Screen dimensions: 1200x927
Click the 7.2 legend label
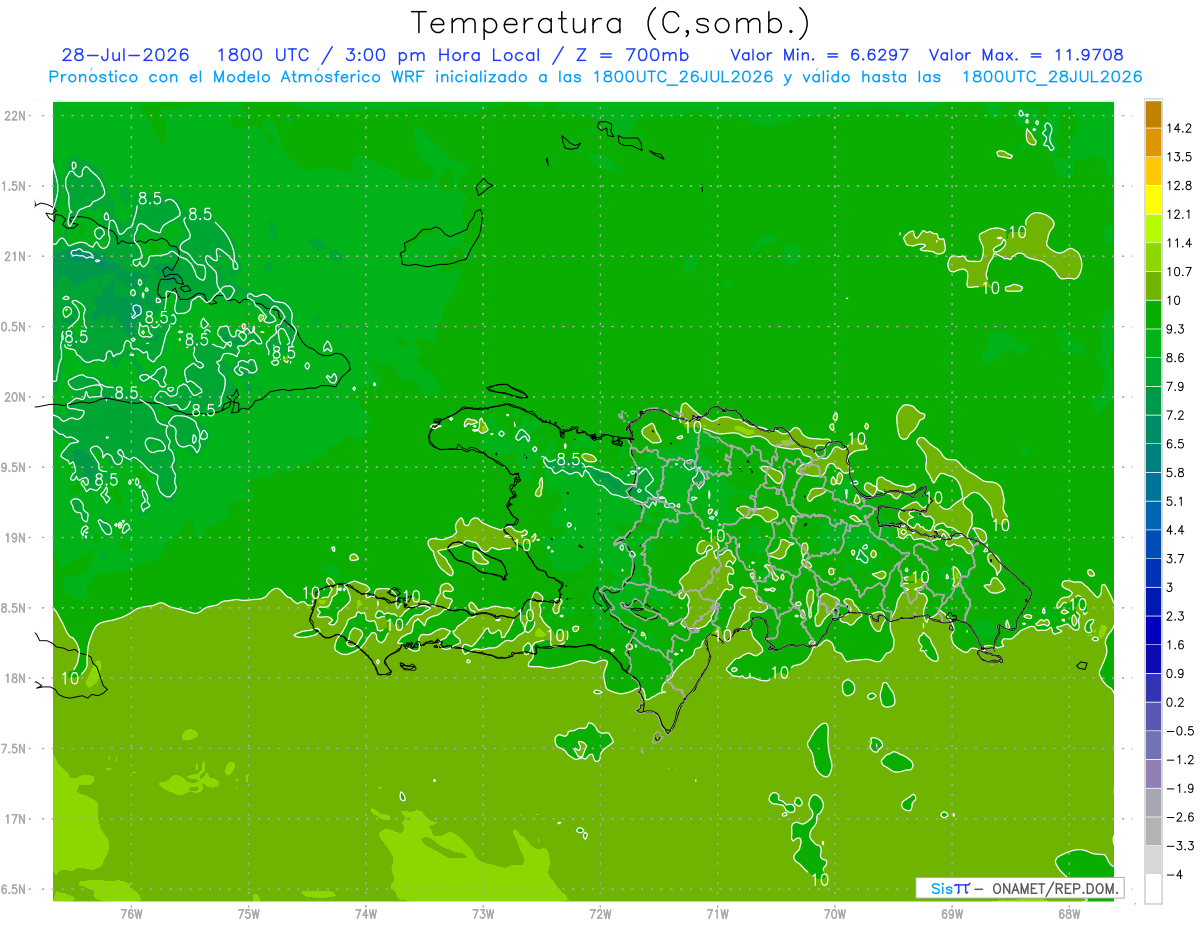(1177, 415)
